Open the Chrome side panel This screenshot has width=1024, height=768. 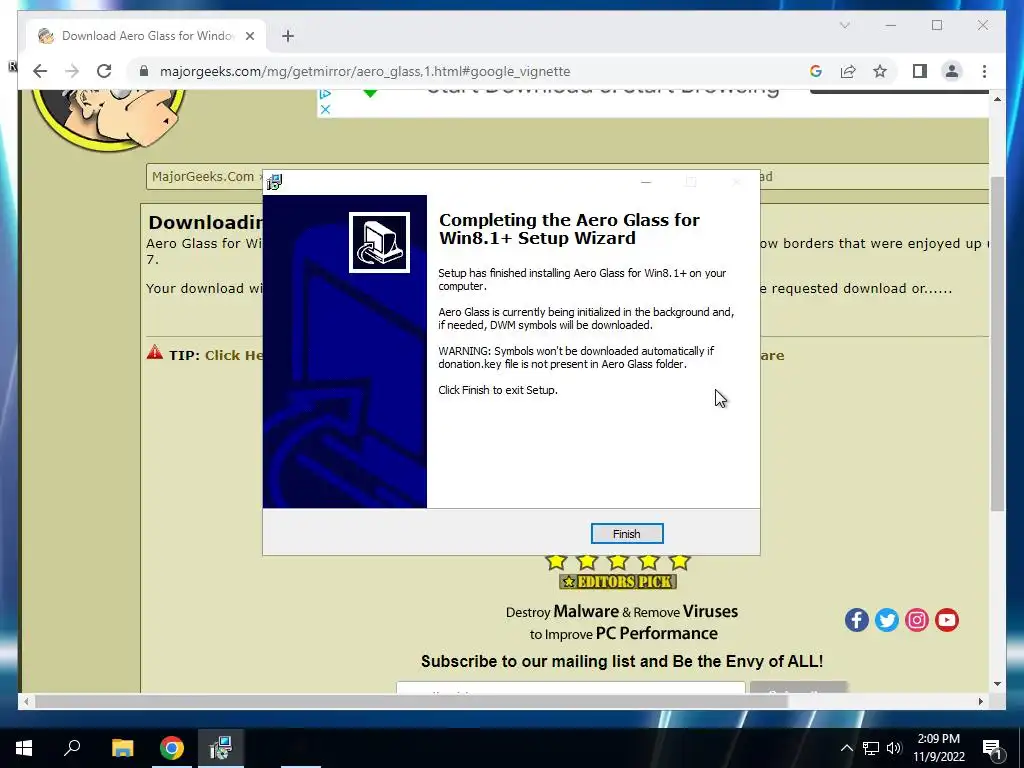coord(920,71)
